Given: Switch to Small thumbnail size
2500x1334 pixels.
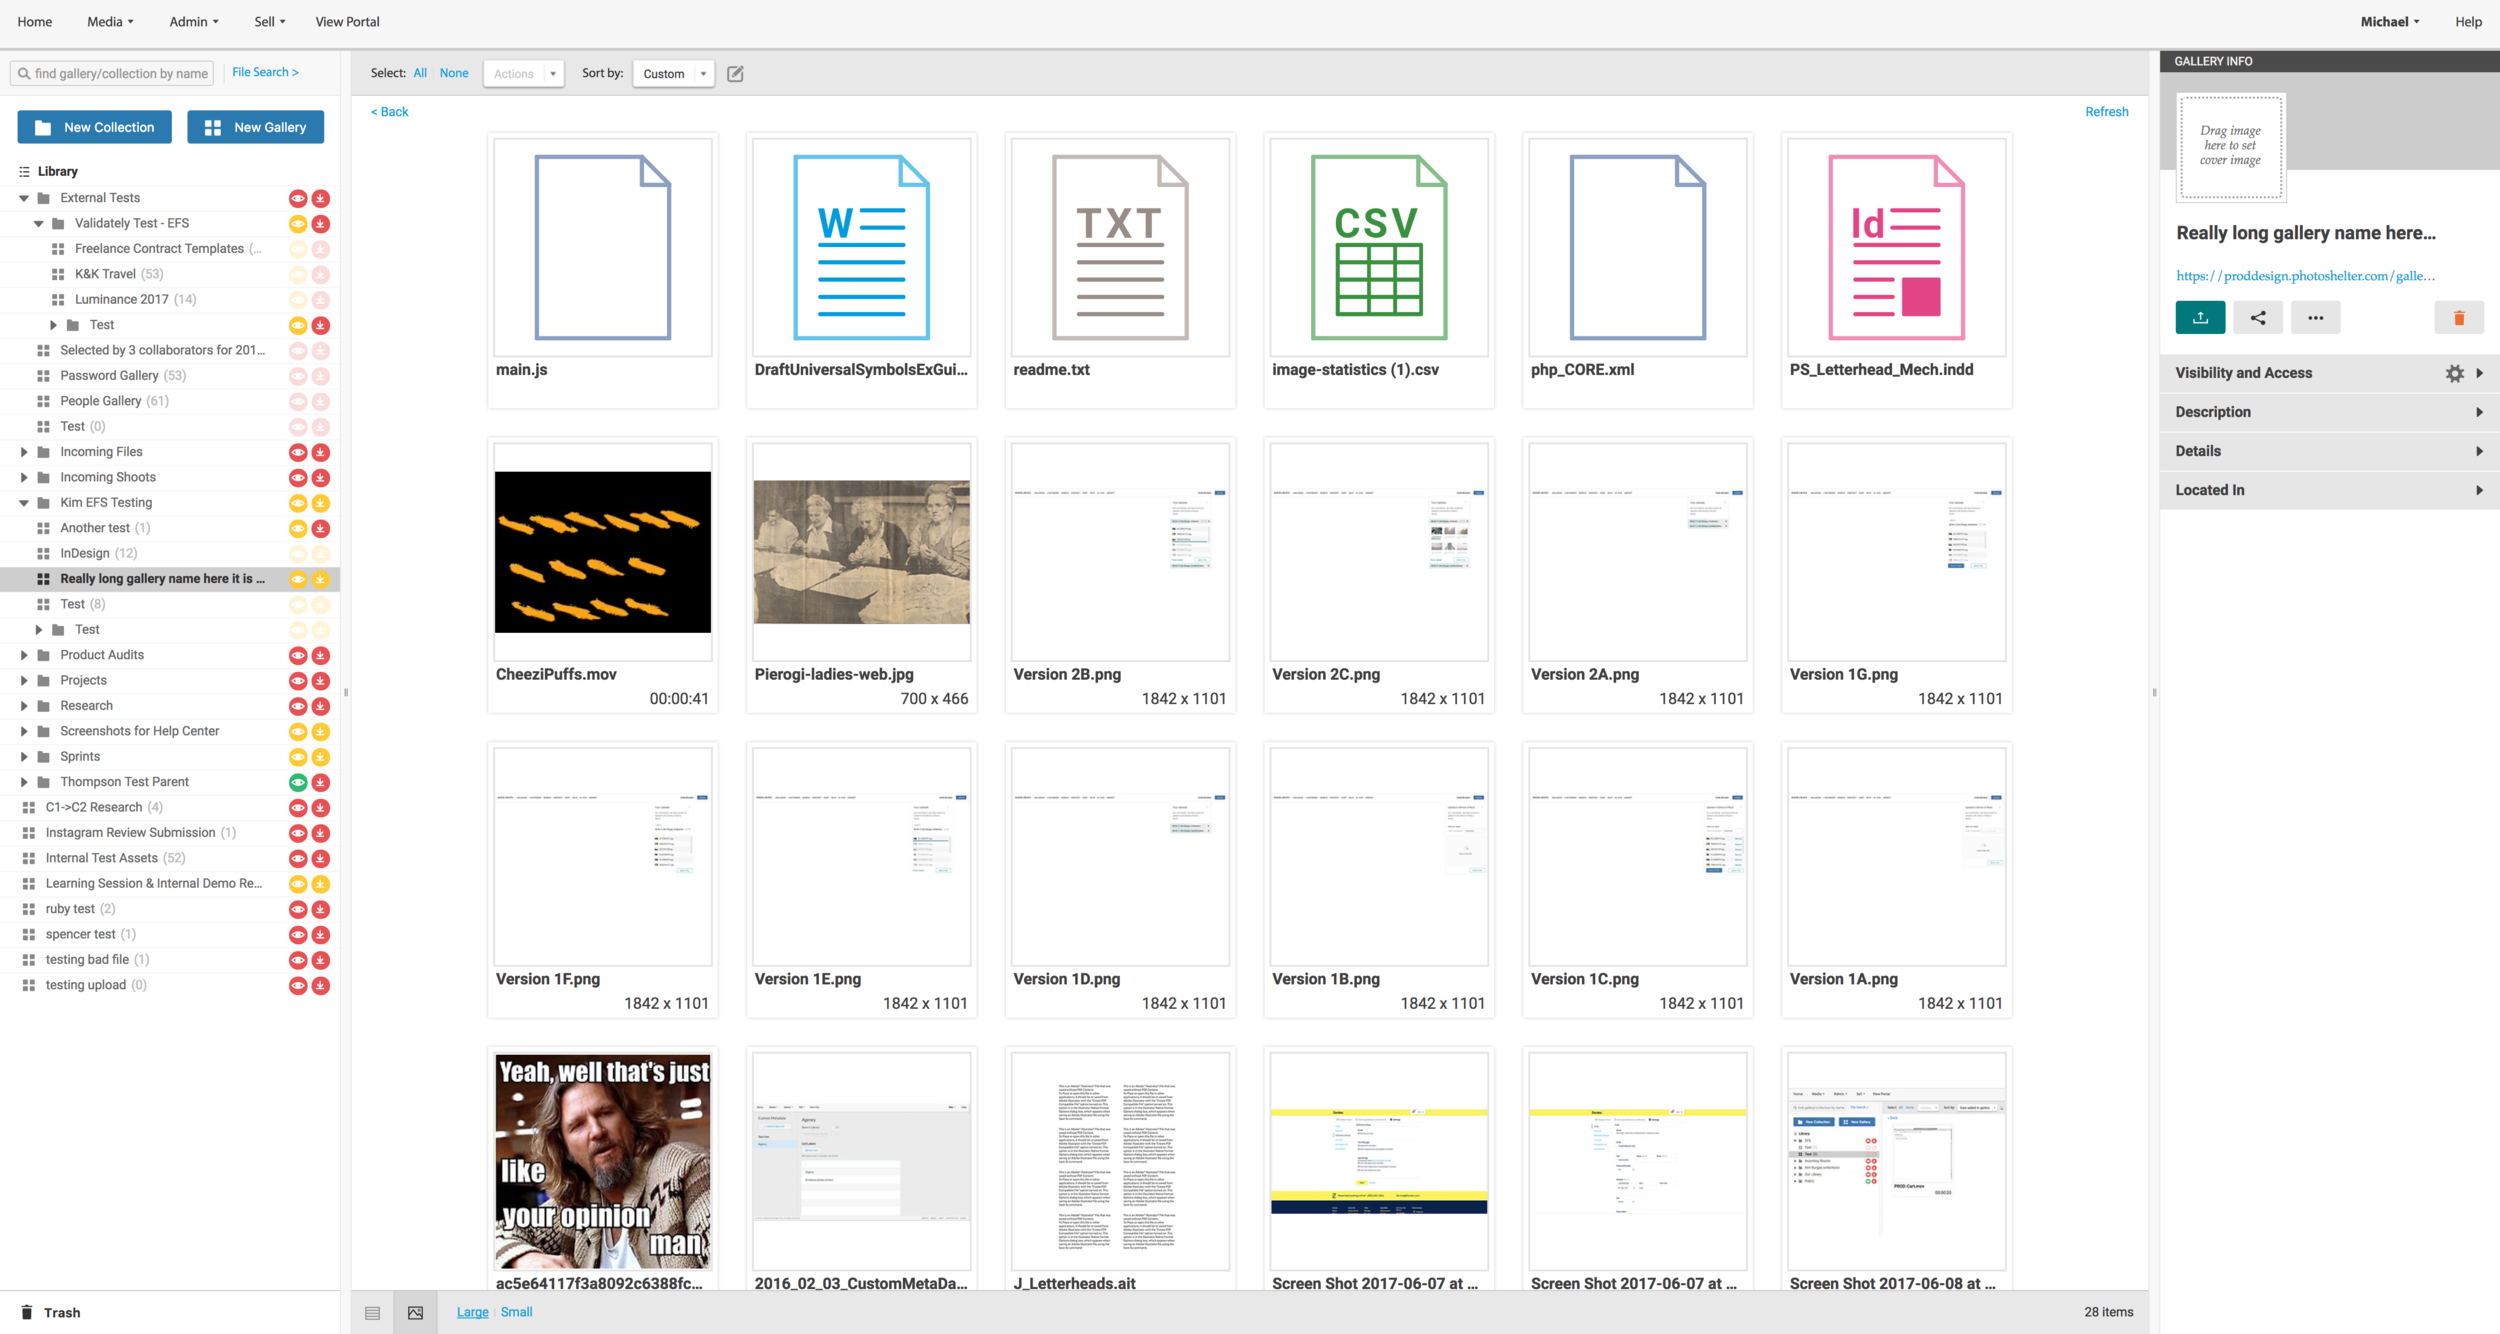Looking at the screenshot, I should 516,1312.
